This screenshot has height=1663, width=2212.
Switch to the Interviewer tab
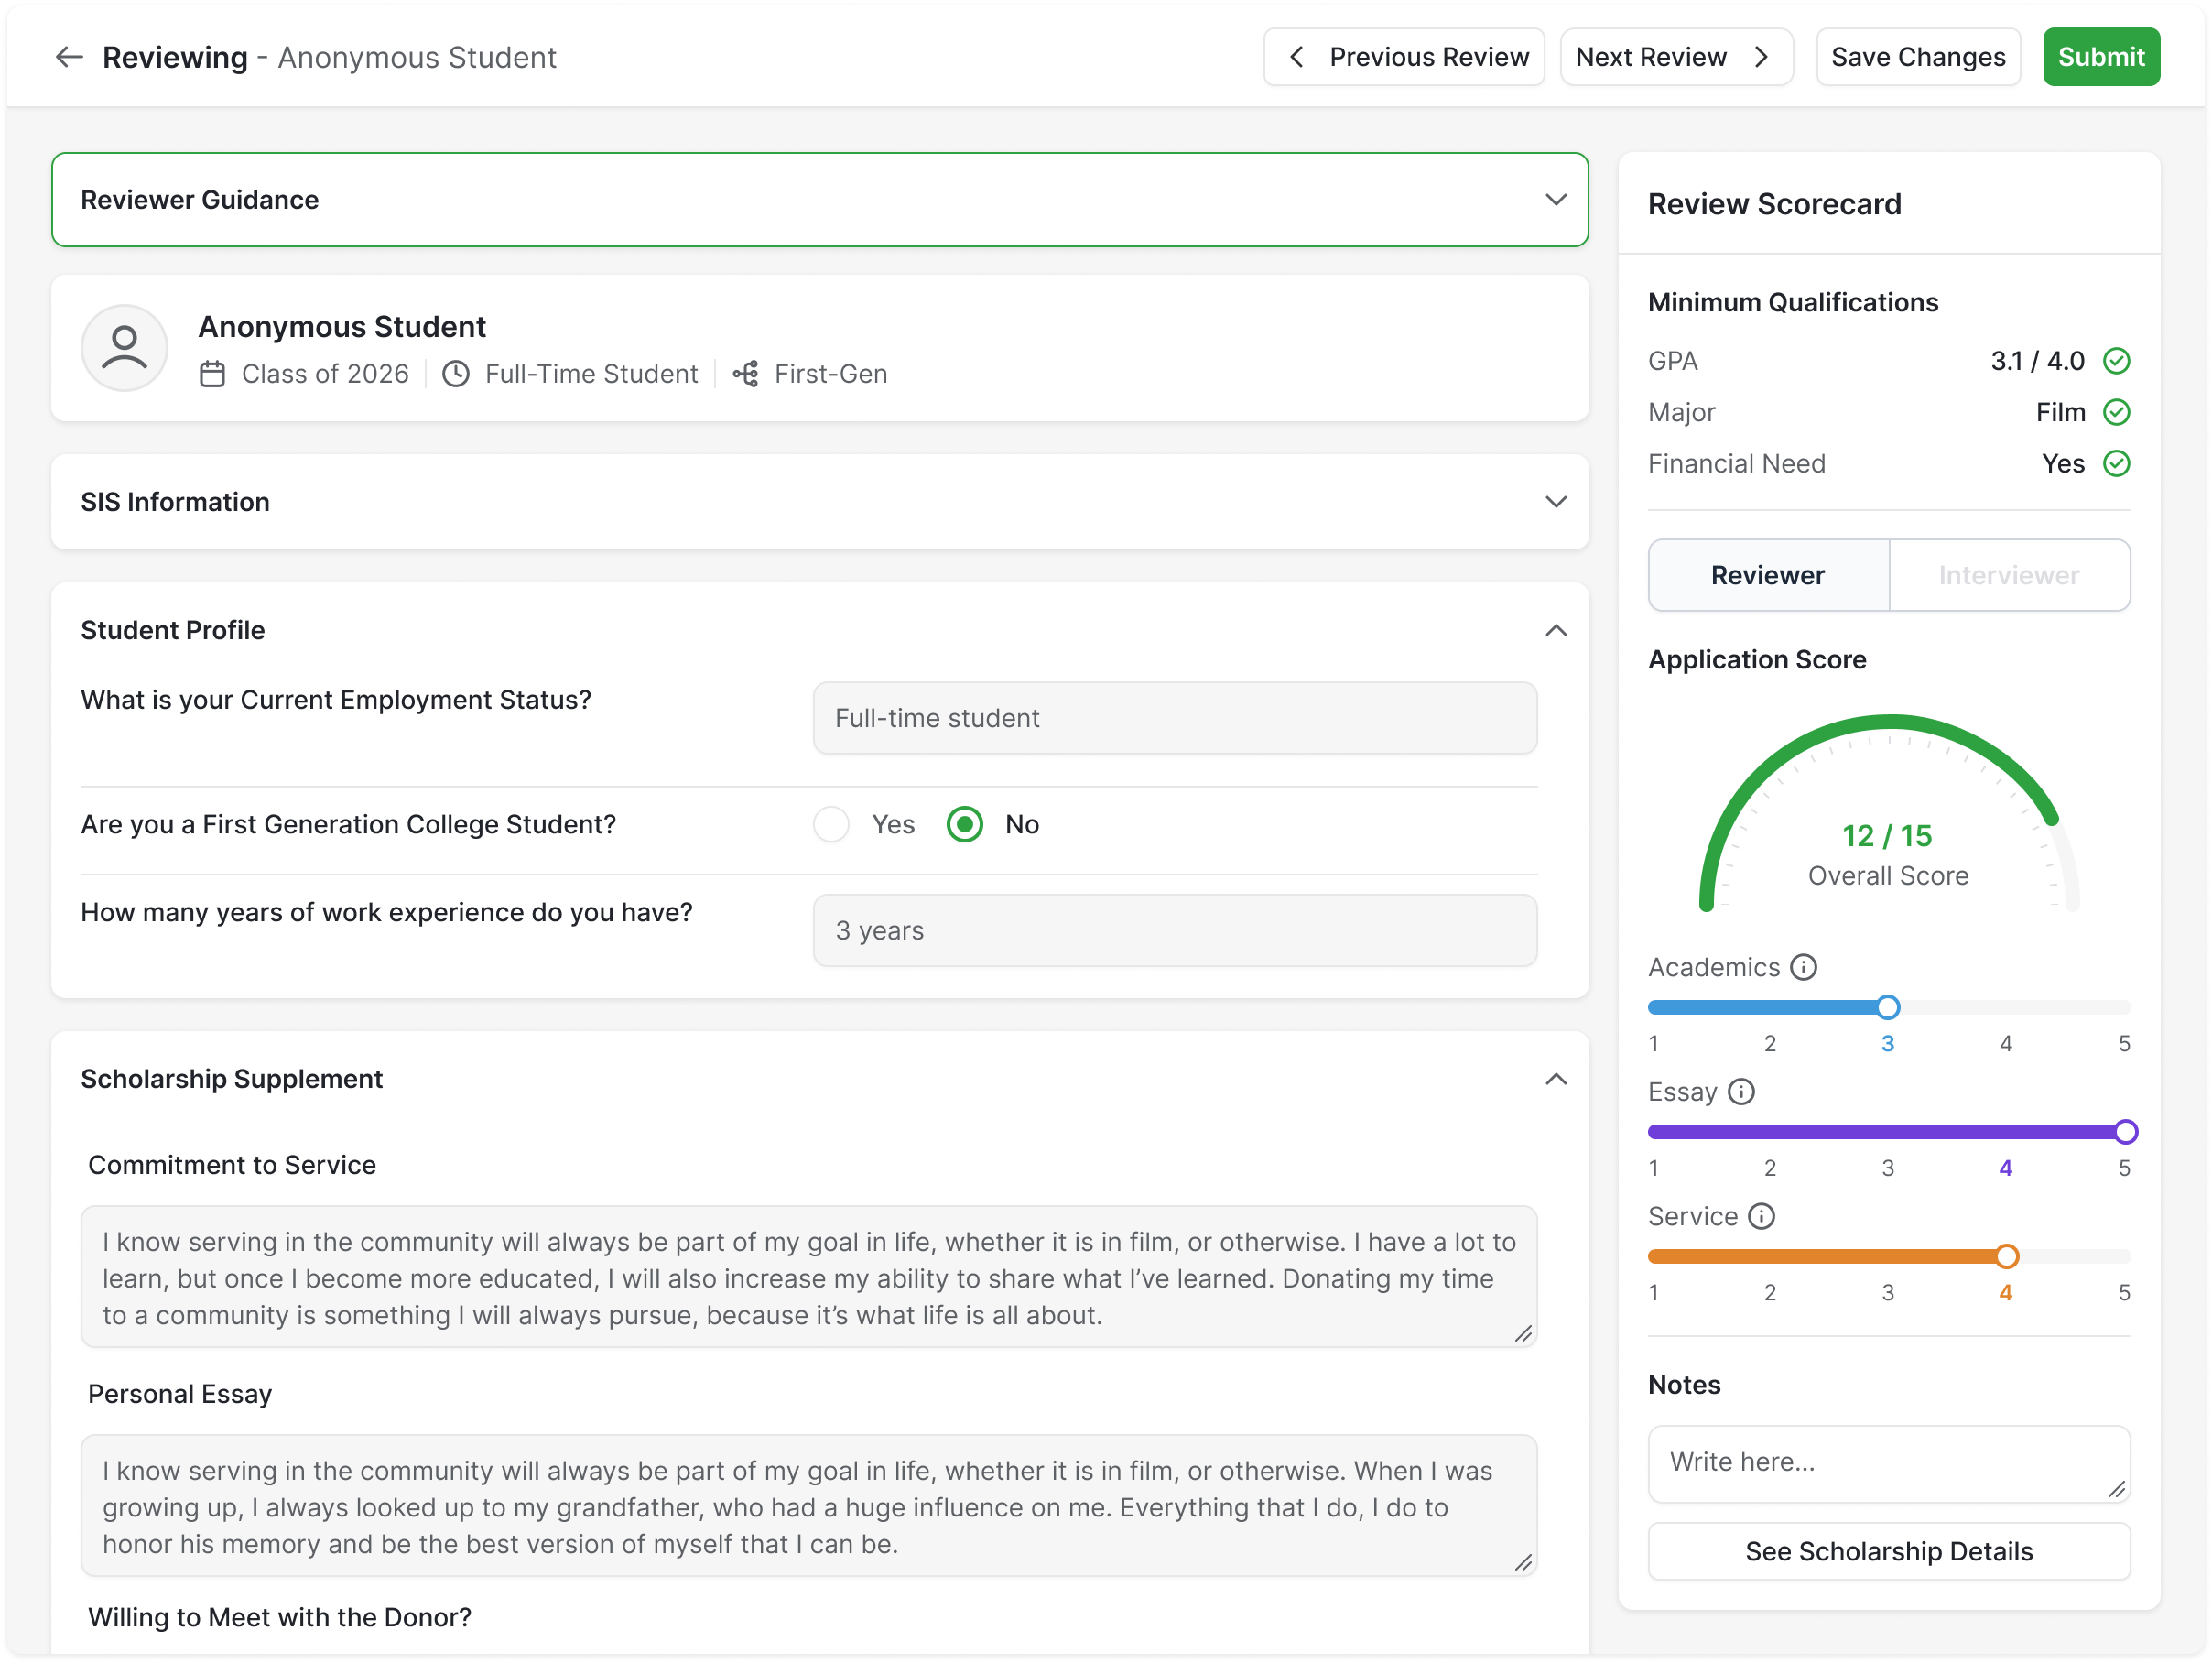(2008, 575)
